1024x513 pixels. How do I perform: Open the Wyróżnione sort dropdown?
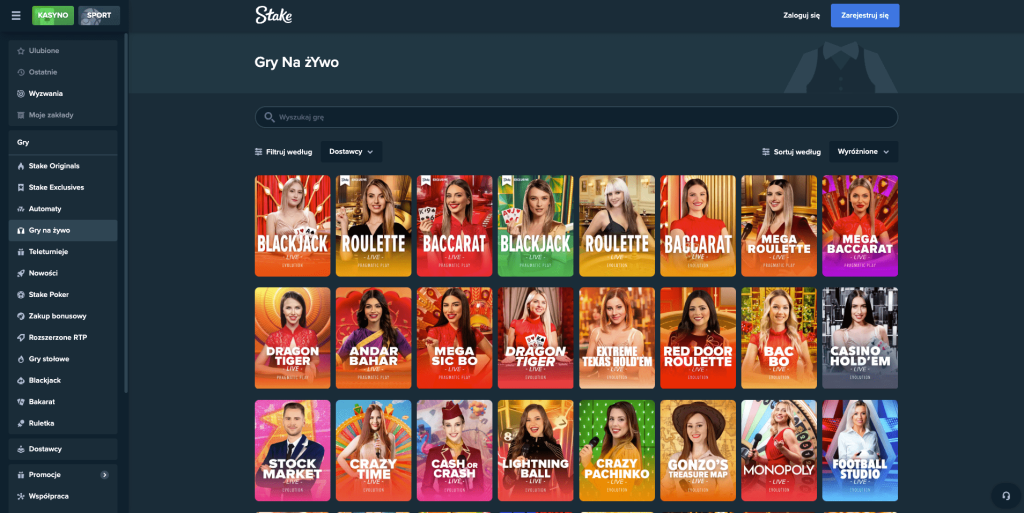pos(863,151)
